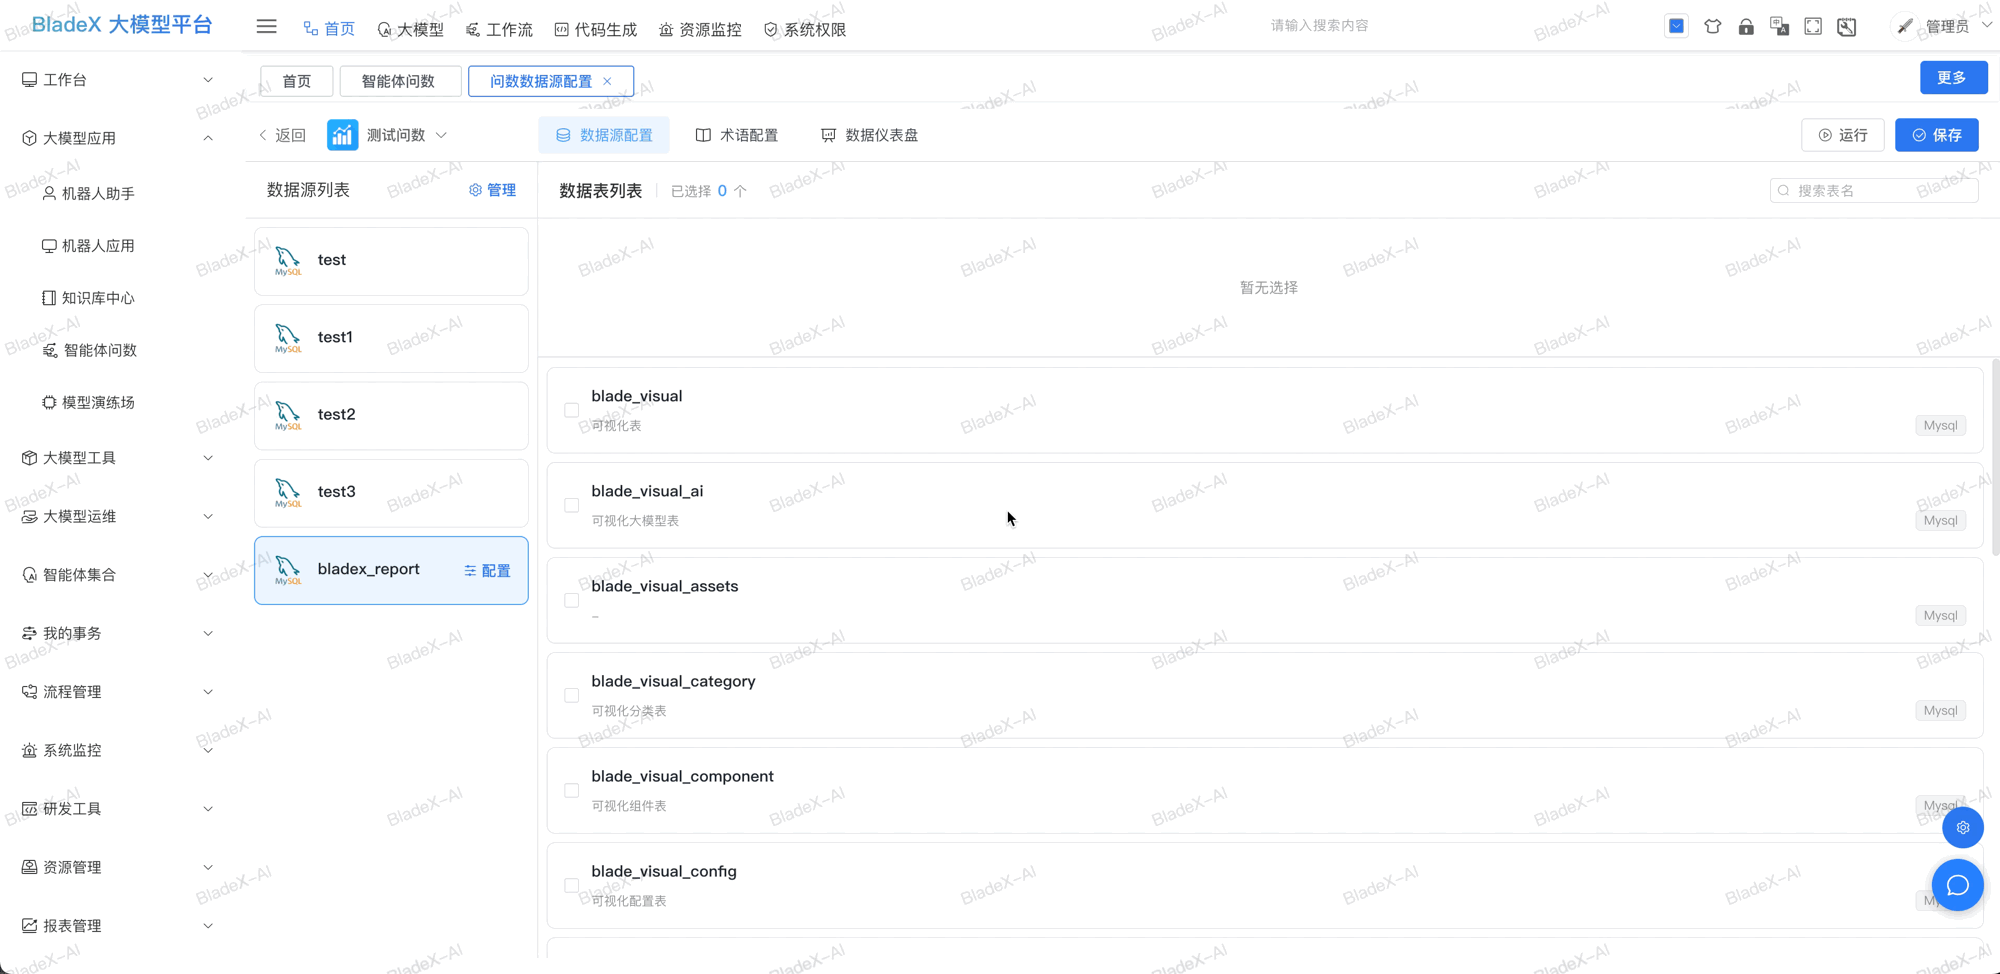Open the 智能体问数 tab
Screen dimensions: 2000x974
(400, 81)
